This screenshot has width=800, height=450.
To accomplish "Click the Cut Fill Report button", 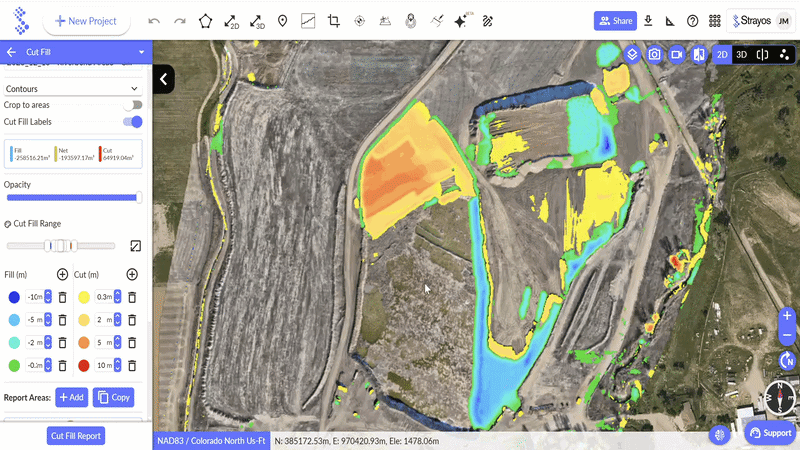I will [76, 436].
